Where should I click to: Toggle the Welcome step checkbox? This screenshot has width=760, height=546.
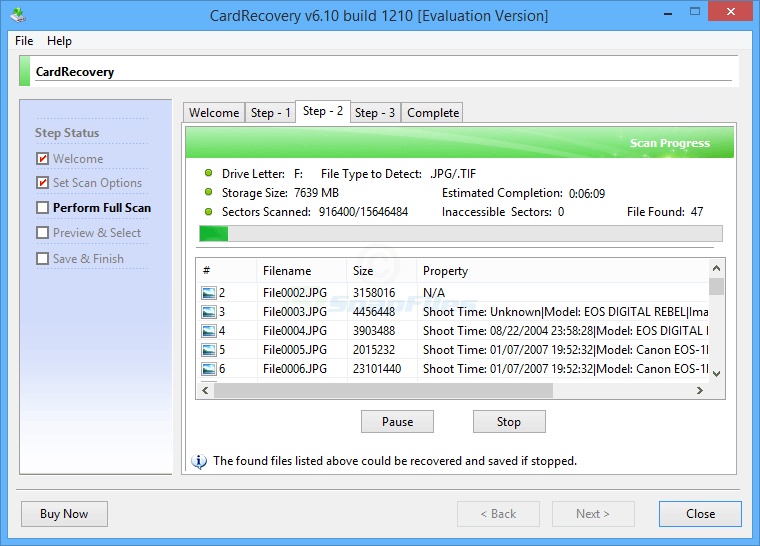tap(43, 159)
